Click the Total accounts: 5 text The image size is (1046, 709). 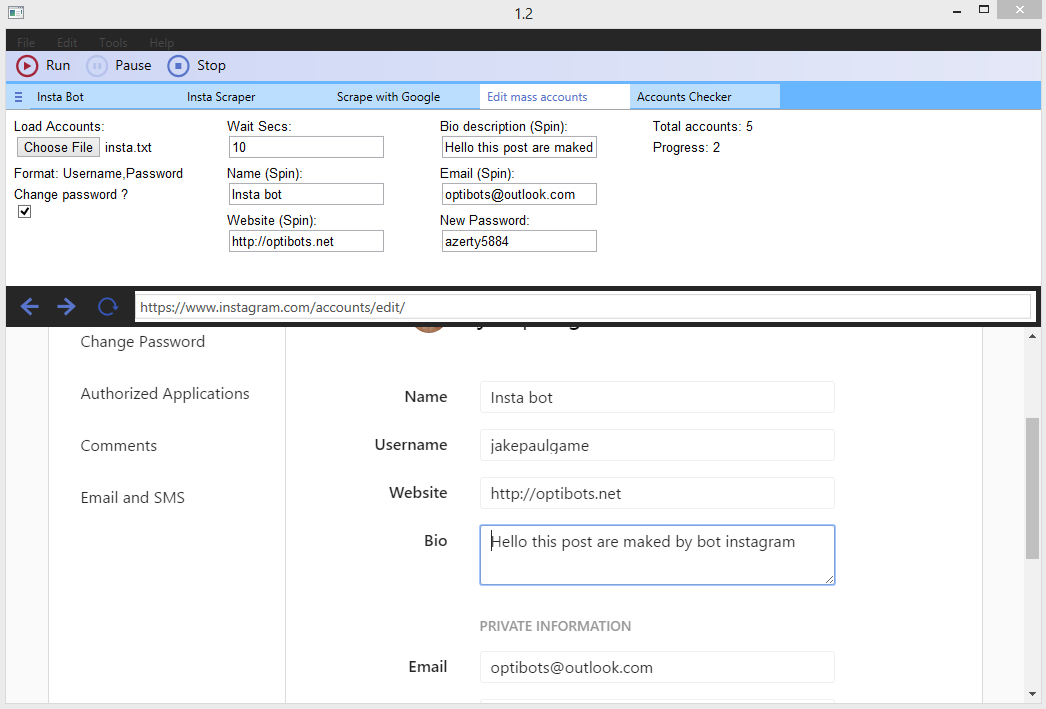pos(702,127)
